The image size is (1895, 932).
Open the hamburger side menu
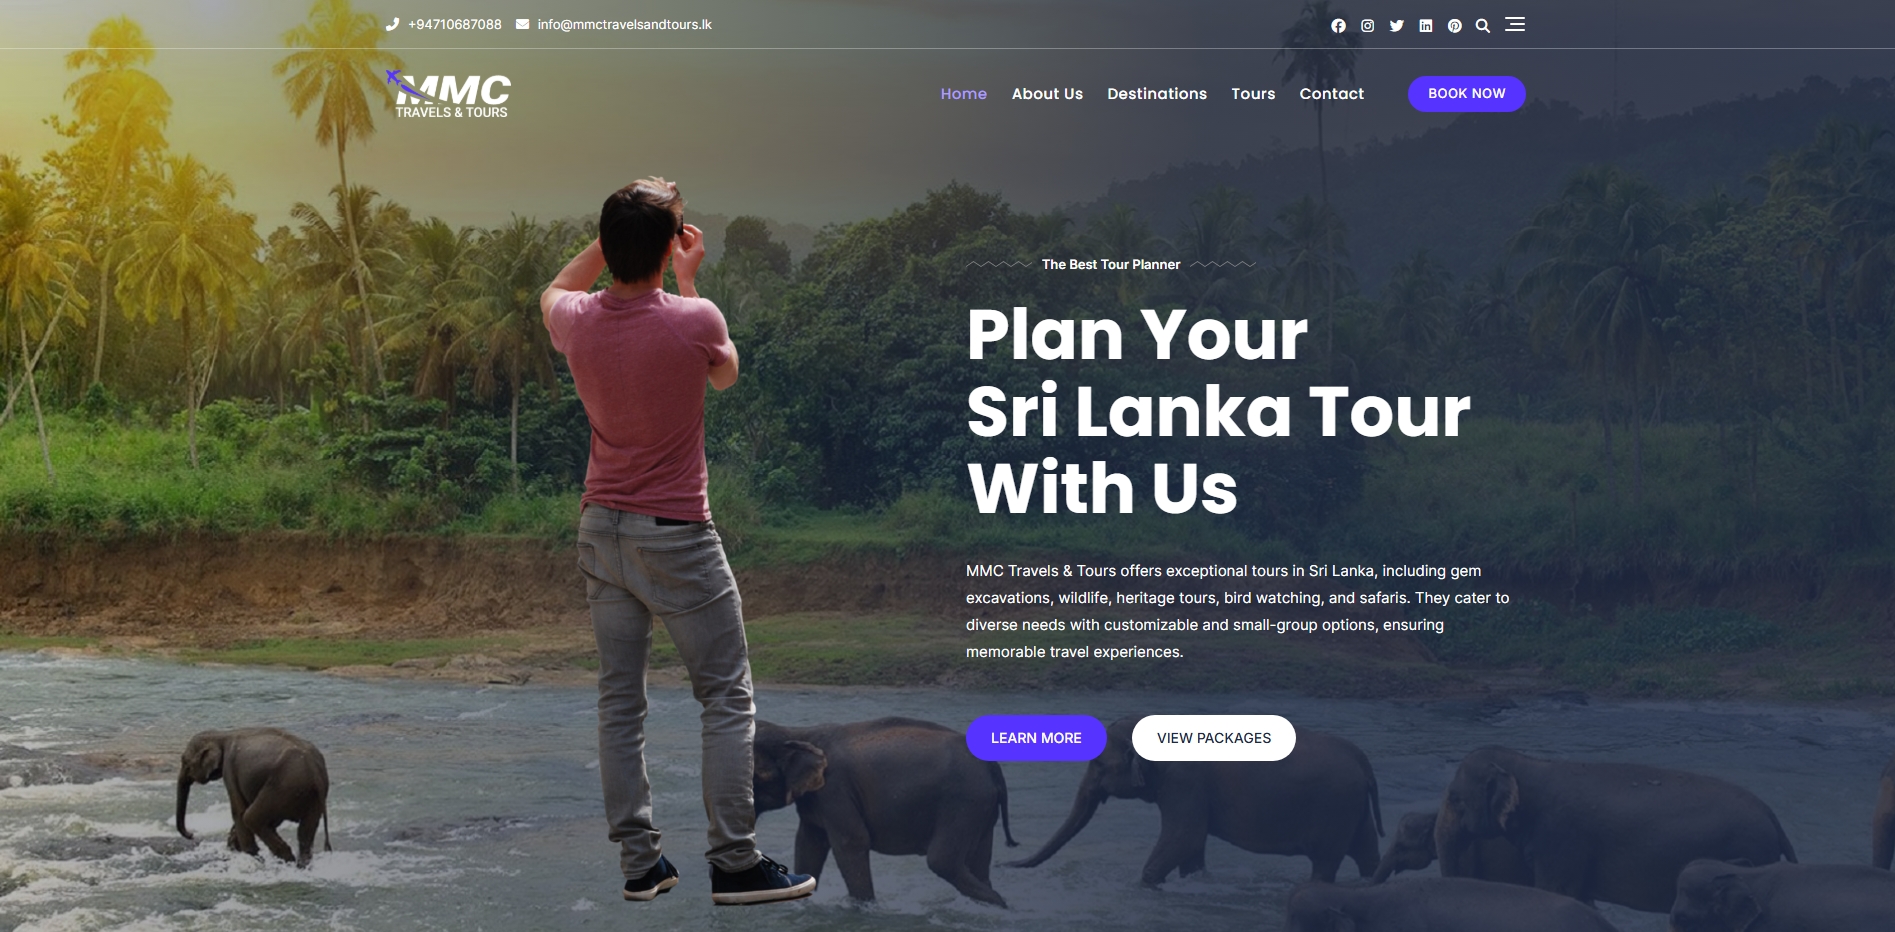point(1515,24)
